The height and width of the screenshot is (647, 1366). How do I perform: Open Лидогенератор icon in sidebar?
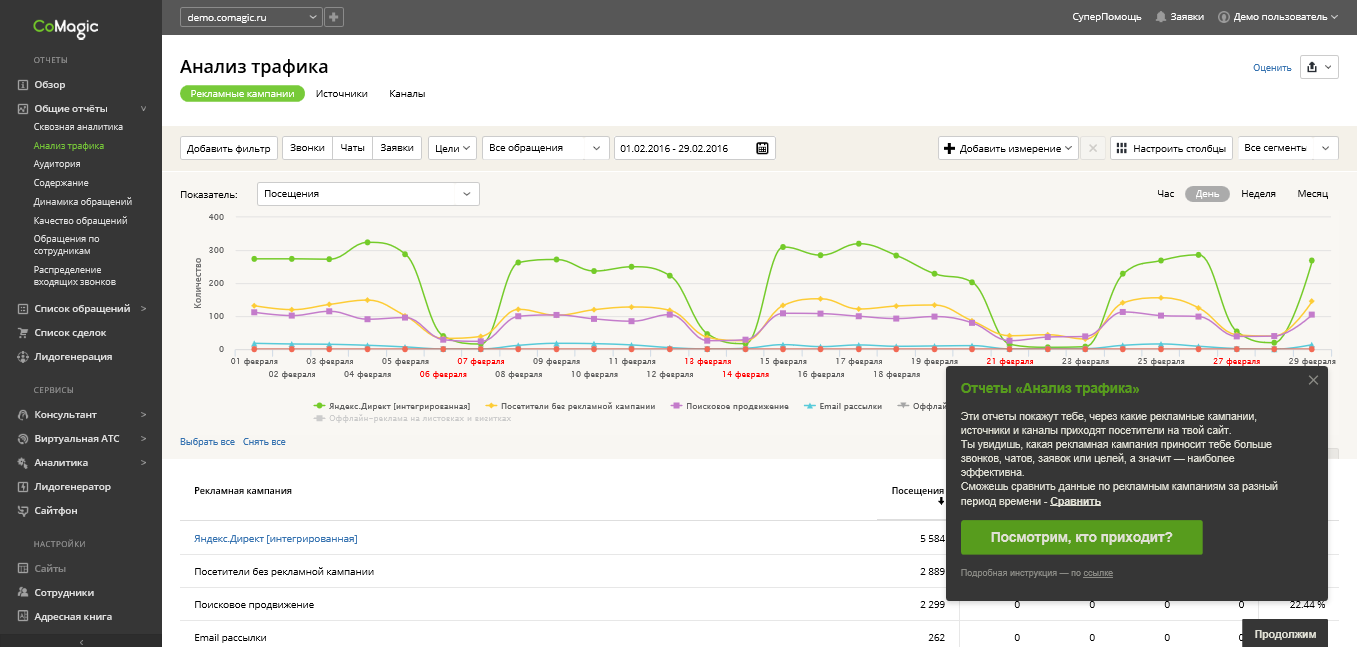[22, 486]
